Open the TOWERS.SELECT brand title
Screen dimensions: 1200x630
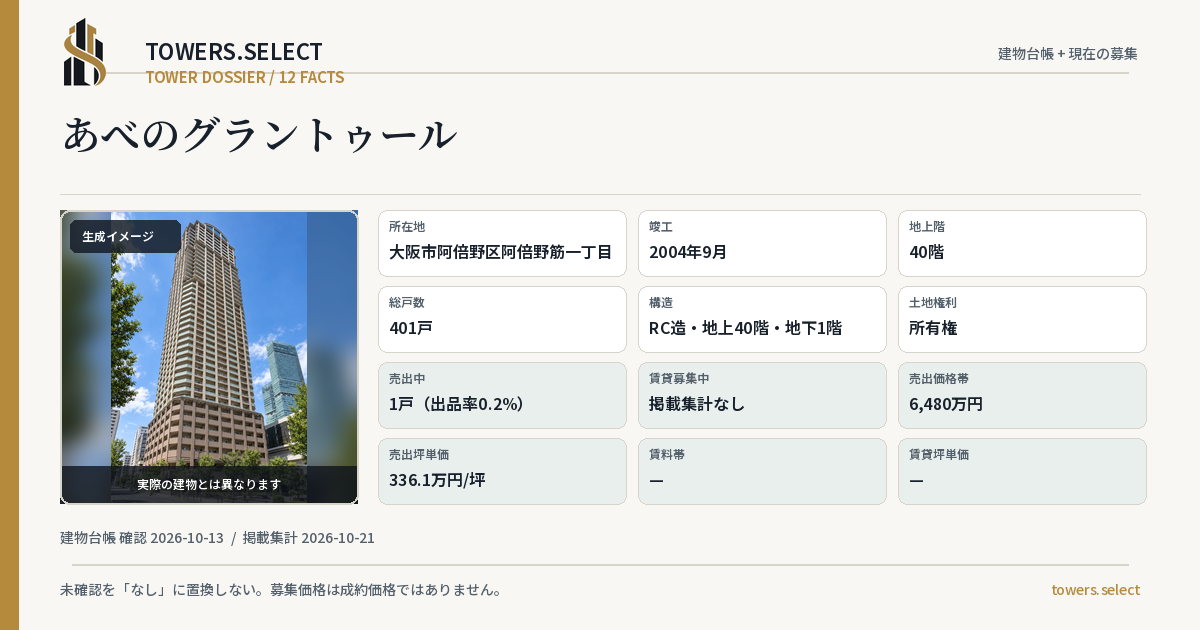tap(234, 52)
